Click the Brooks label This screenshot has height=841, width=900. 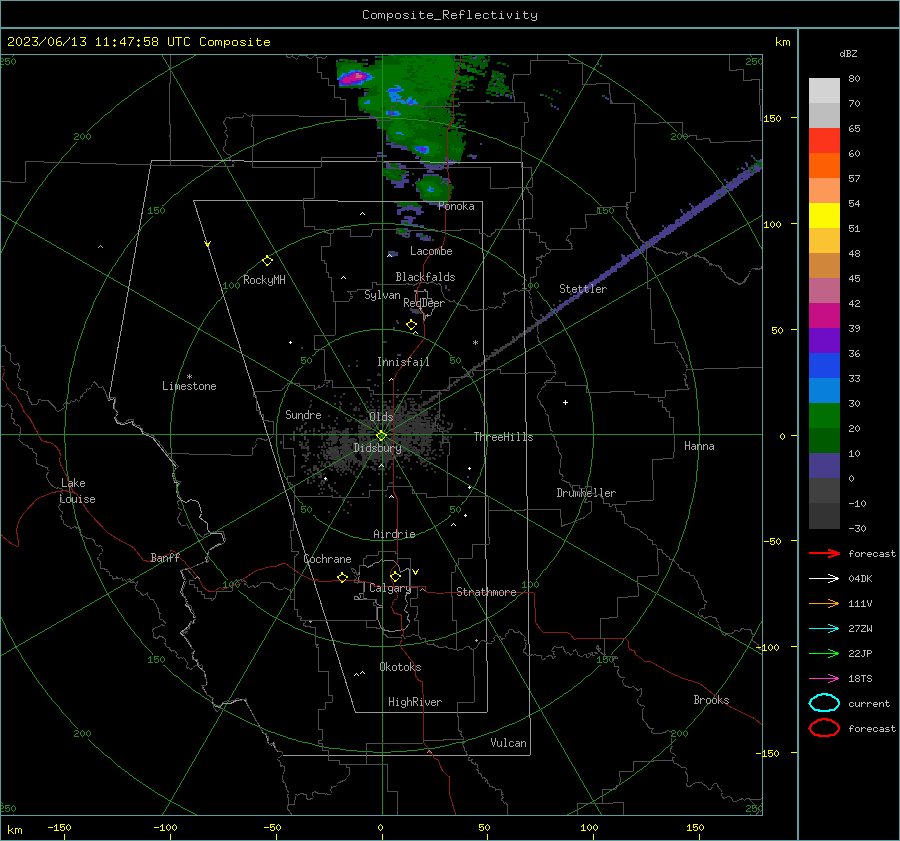(x=711, y=700)
